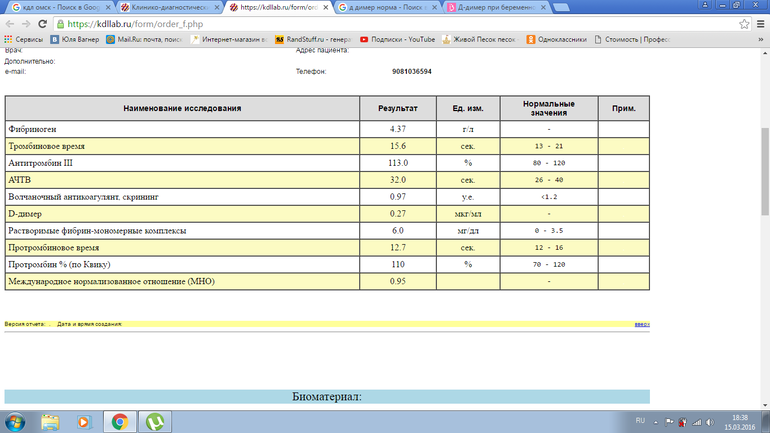This screenshot has height=433, width=770.
Task: Click the small blue link under the table
Action: click(642, 324)
